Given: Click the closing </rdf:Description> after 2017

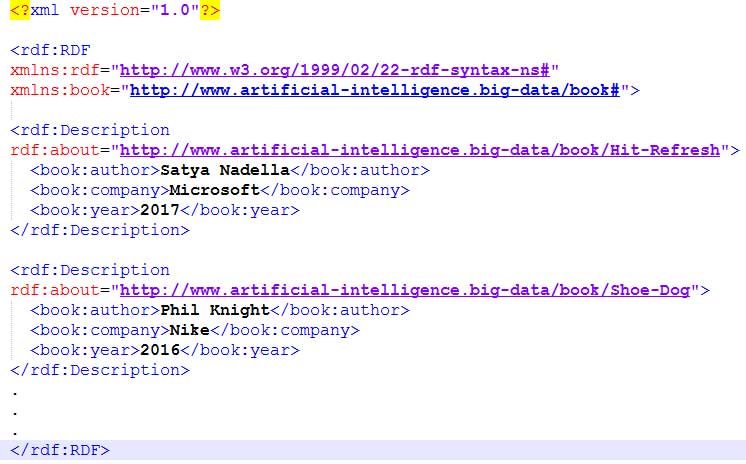Looking at the screenshot, I should 100,230.
